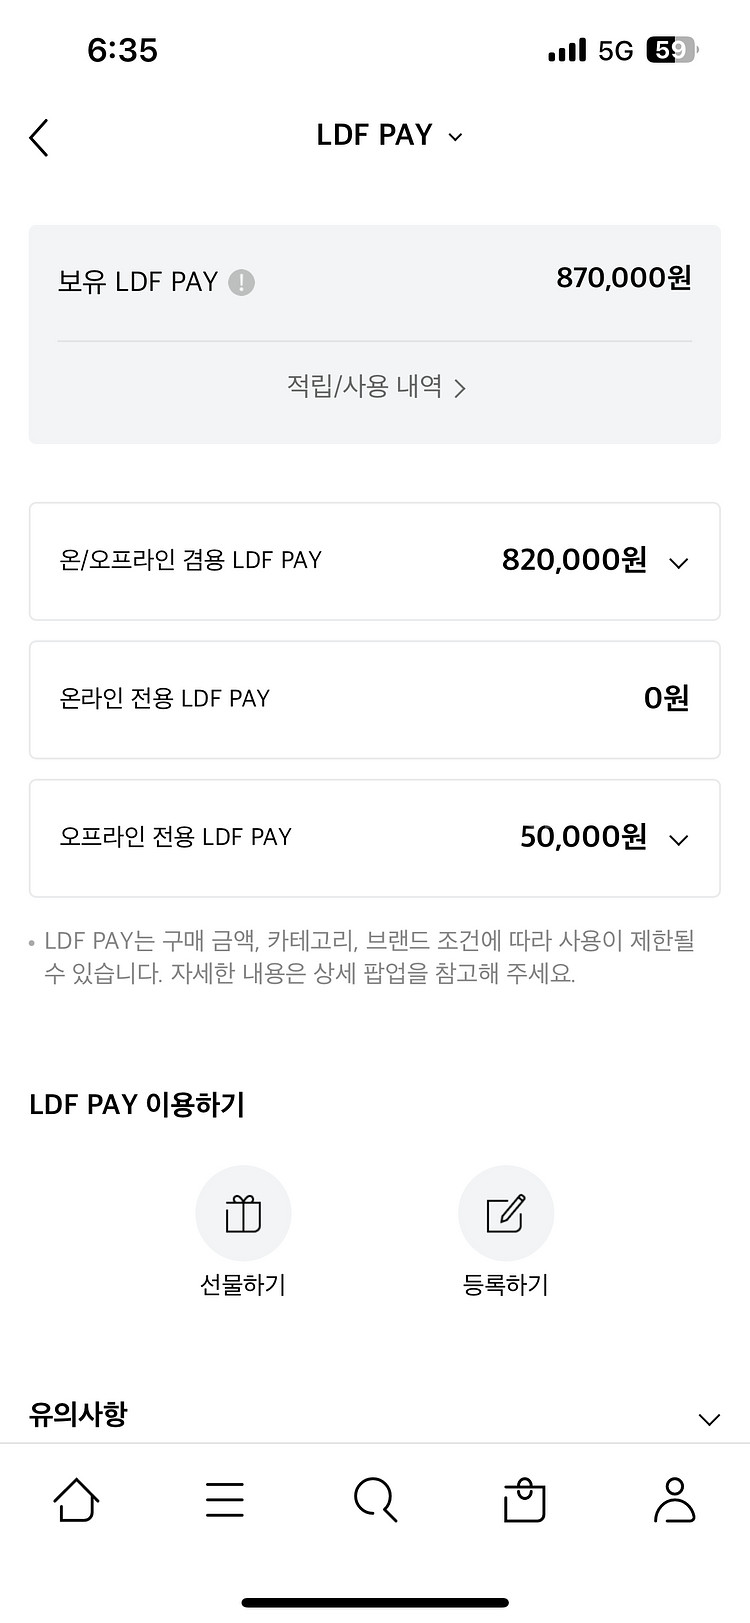Viewport: 750px width, 1623px height.
Task: Open the hamburger menu icon
Action: coord(225,1500)
